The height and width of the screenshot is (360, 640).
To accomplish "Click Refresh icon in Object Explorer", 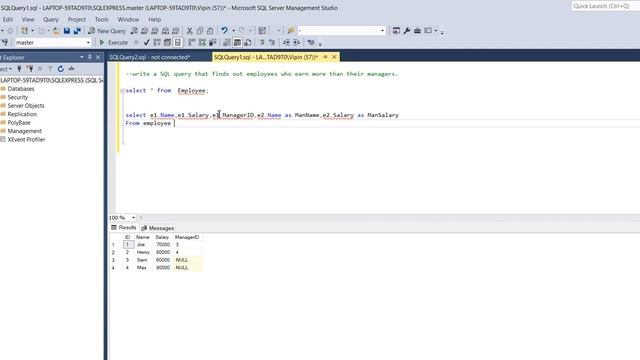I will tap(61, 69).
